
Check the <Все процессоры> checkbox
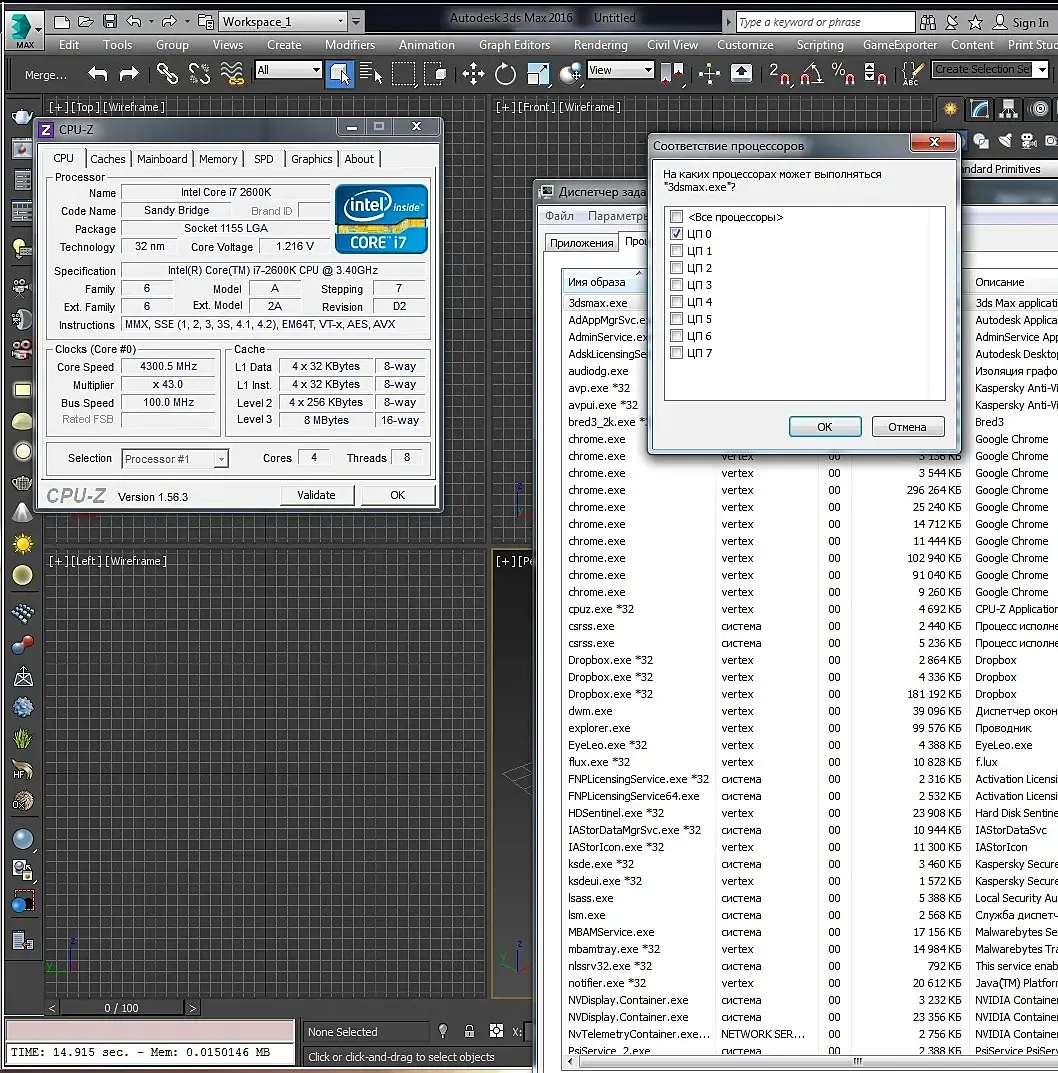676,216
